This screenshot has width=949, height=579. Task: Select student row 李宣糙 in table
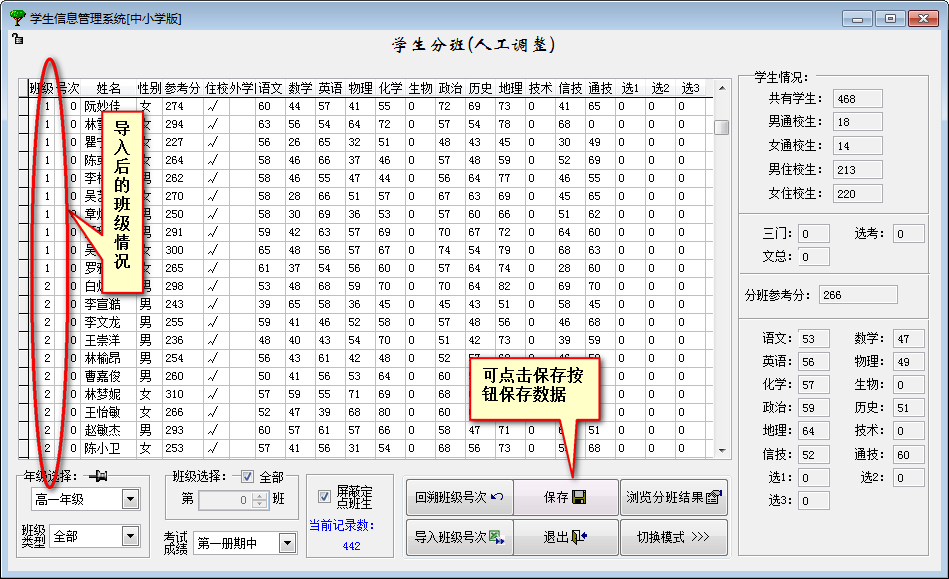pyautogui.click(x=102, y=304)
